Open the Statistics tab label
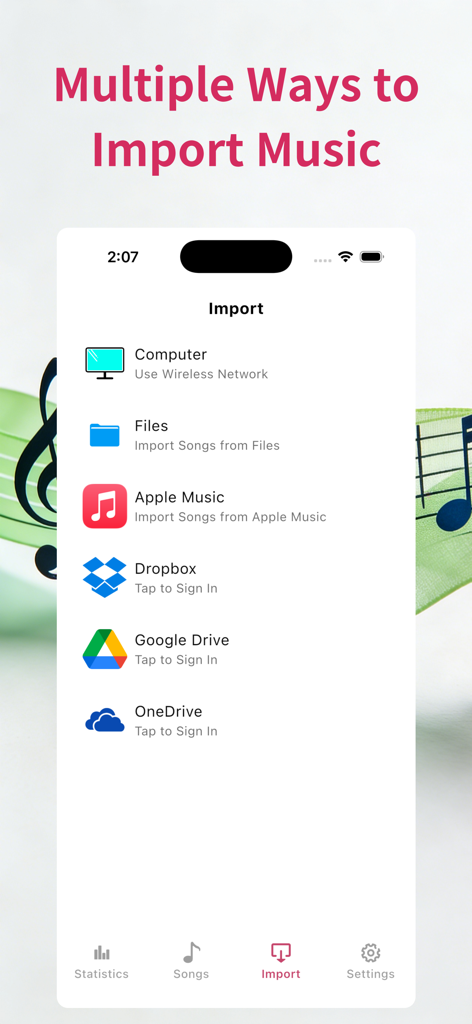 [x=101, y=974]
